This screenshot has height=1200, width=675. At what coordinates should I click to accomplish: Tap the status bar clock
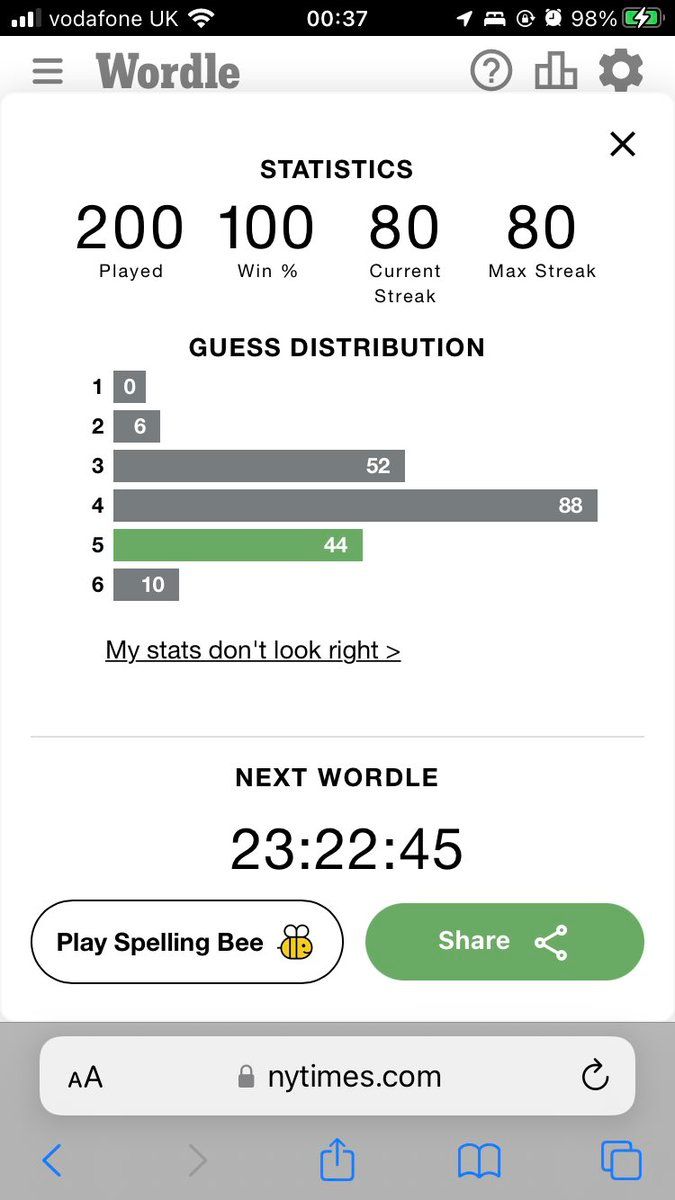tap(337, 18)
